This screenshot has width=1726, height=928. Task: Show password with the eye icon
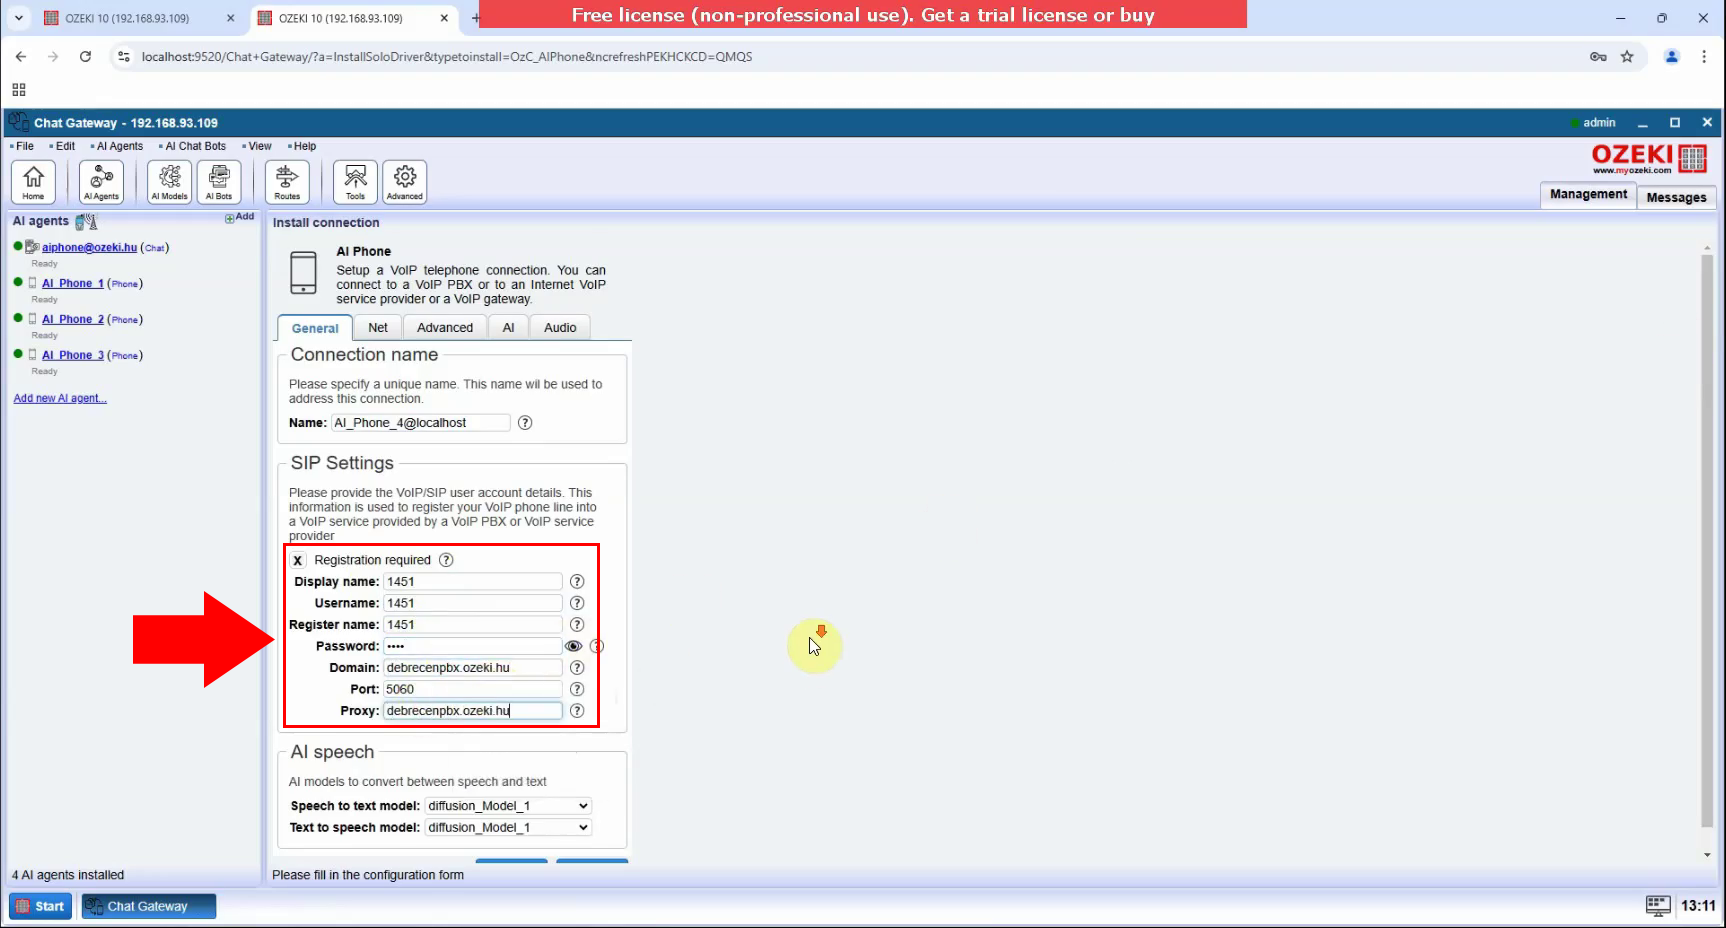pyautogui.click(x=573, y=646)
